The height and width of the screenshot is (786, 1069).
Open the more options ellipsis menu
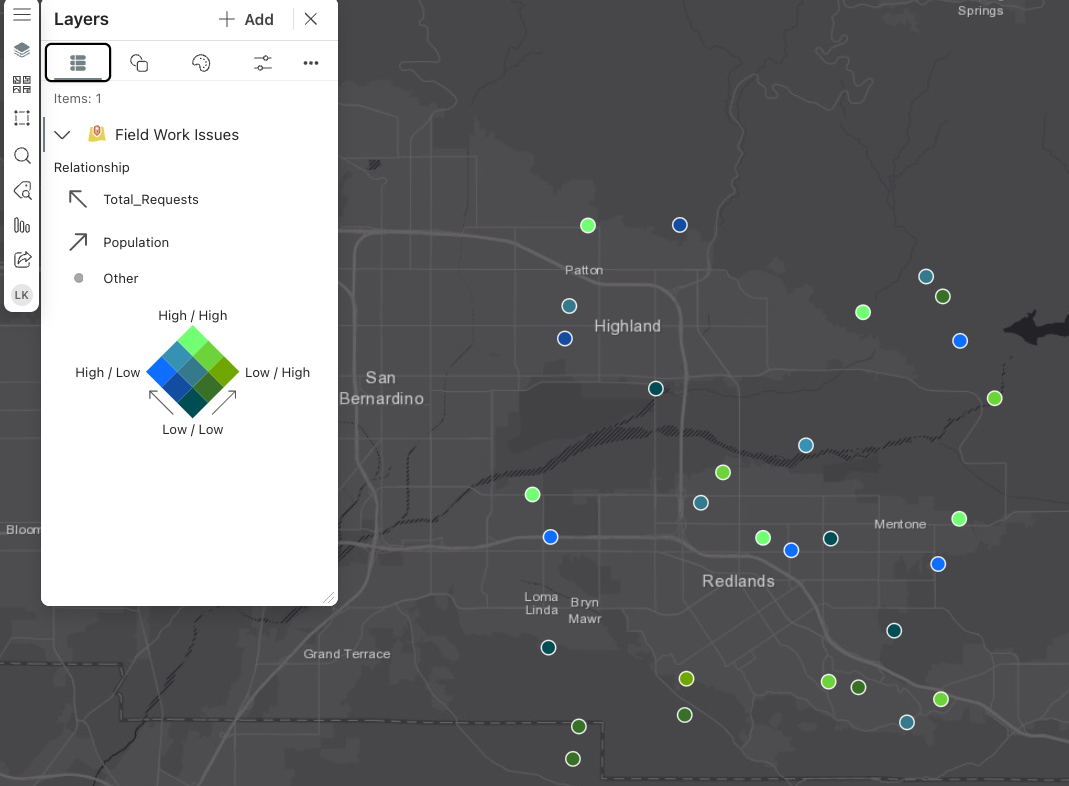point(311,63)
